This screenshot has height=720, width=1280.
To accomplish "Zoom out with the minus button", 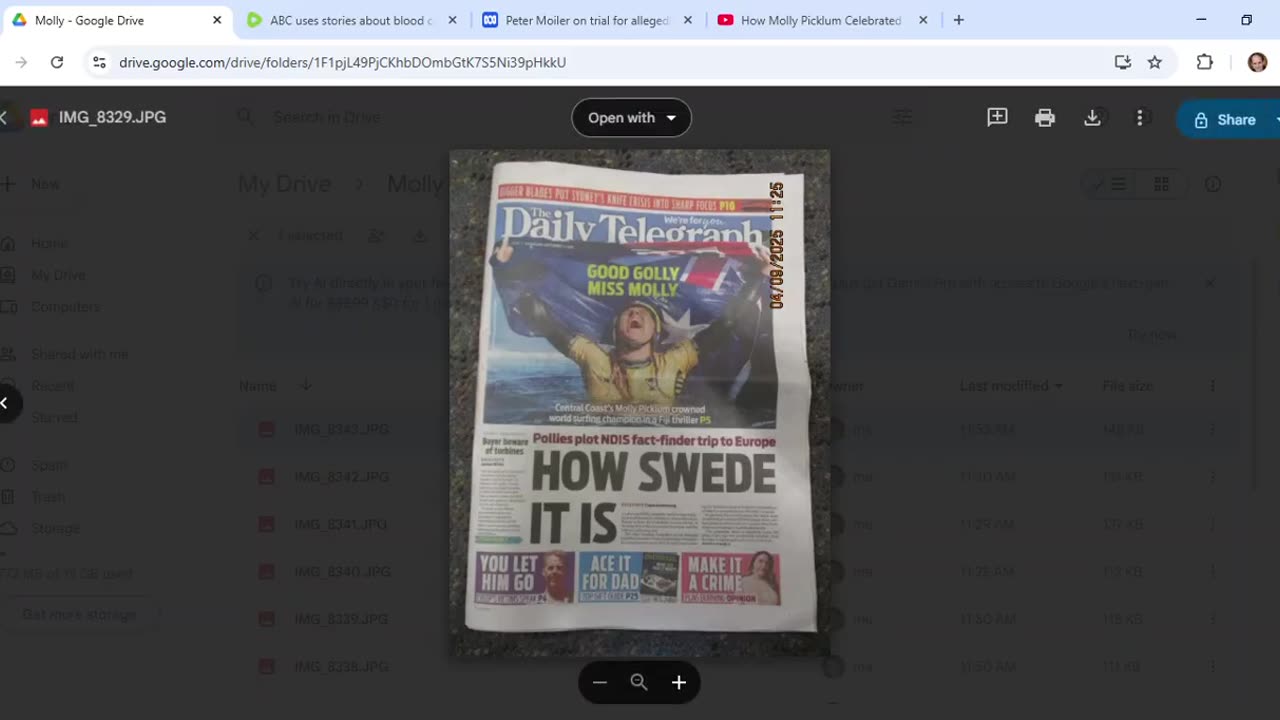I will pos(600,682).
